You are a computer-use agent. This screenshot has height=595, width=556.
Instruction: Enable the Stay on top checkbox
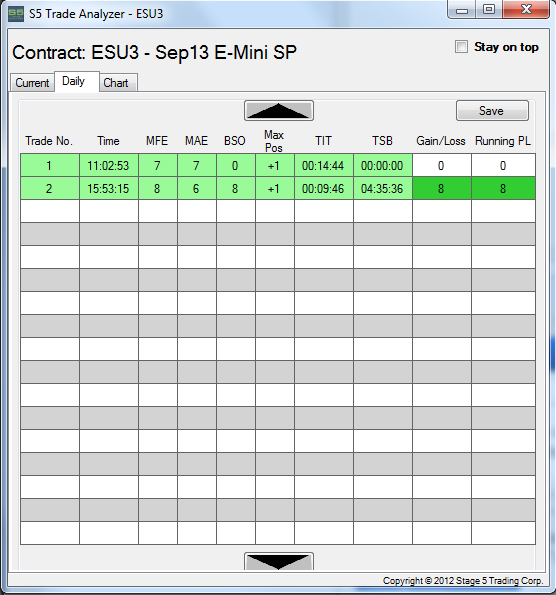tap(461, 47)
